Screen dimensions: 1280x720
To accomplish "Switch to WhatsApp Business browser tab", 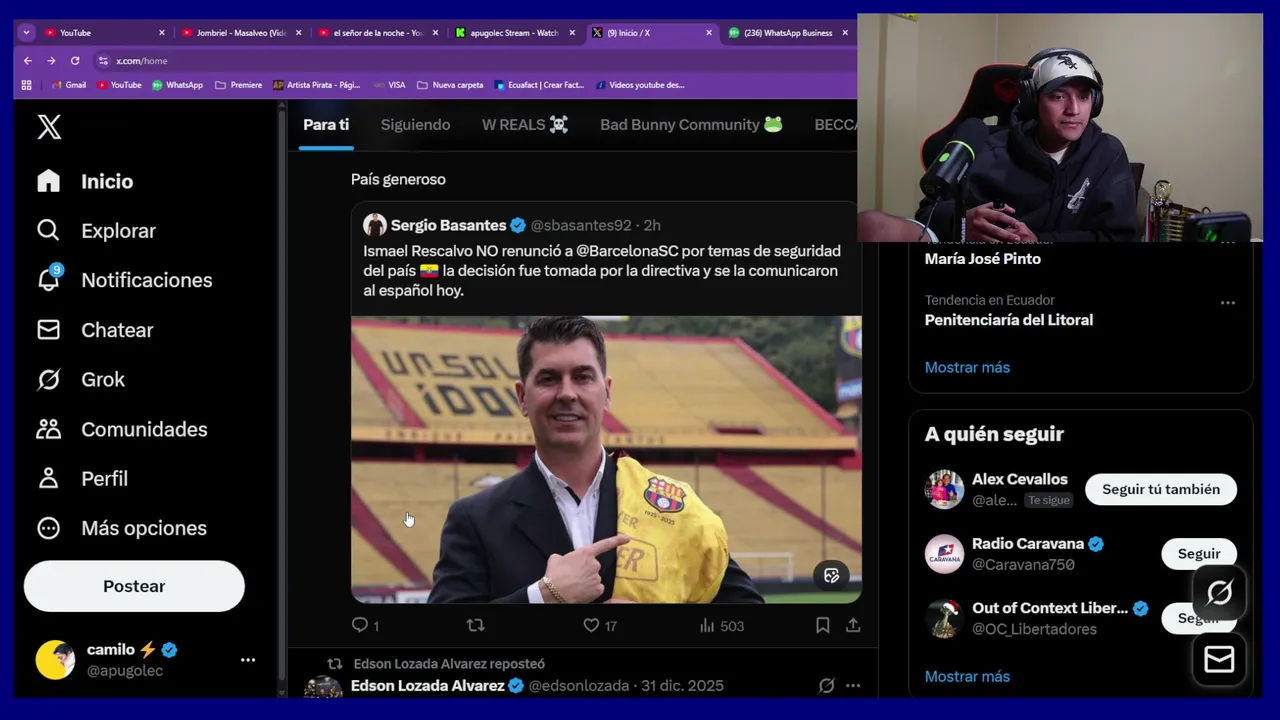I will (787, 33).
